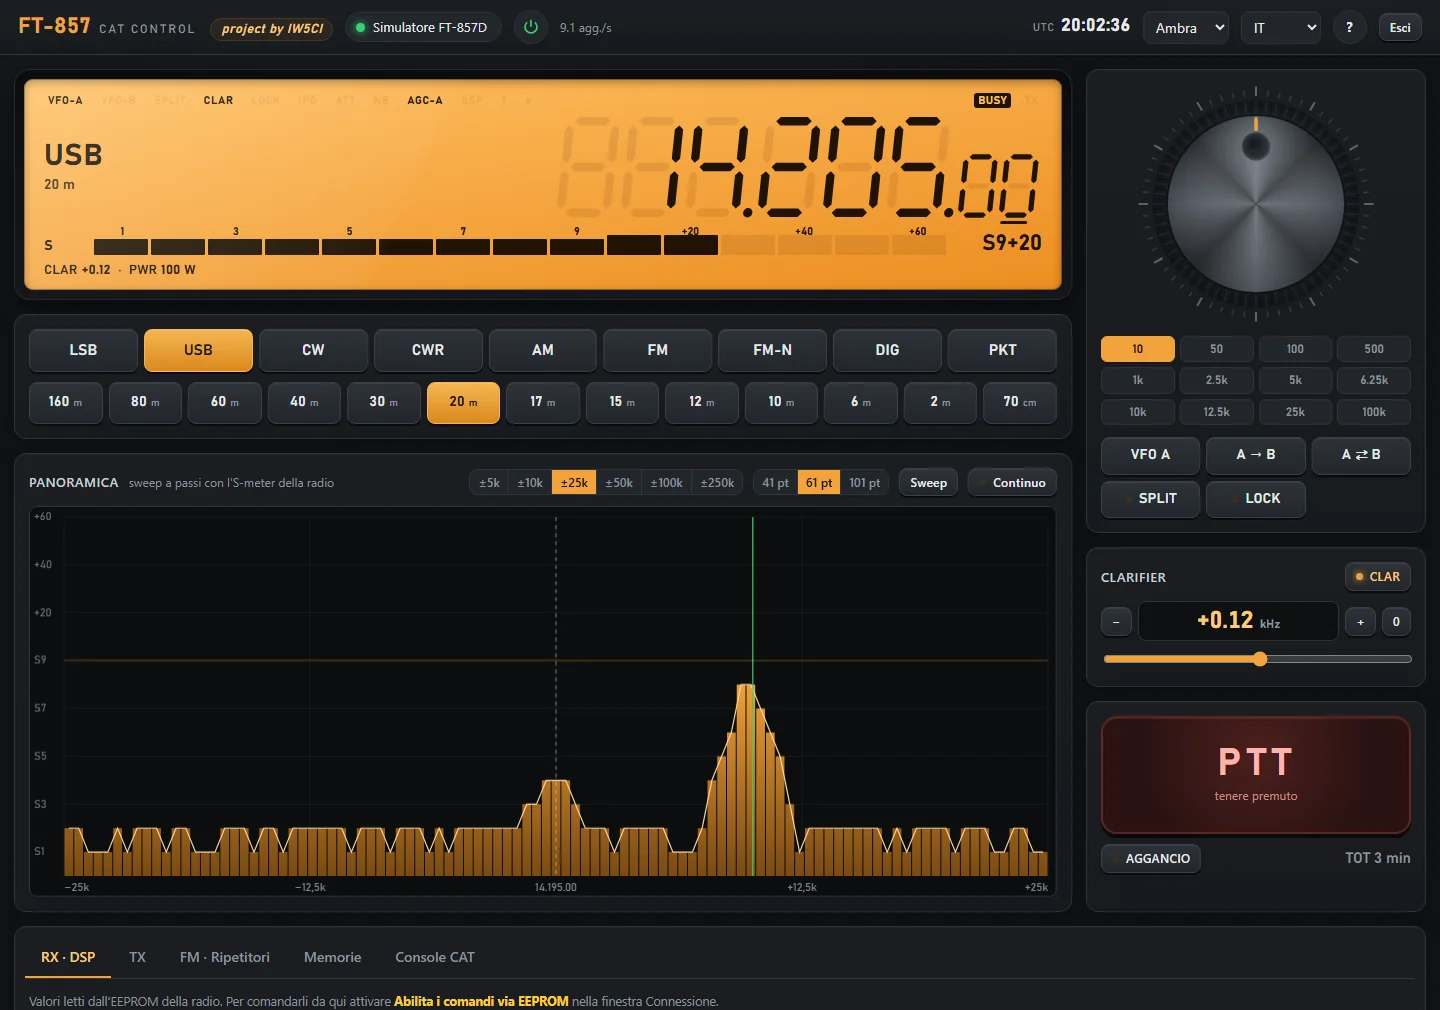Click the clarifier offset slider handle
Image resolution: width=1440 pixels, height=1010 pixels.
tap(1260, 659)
